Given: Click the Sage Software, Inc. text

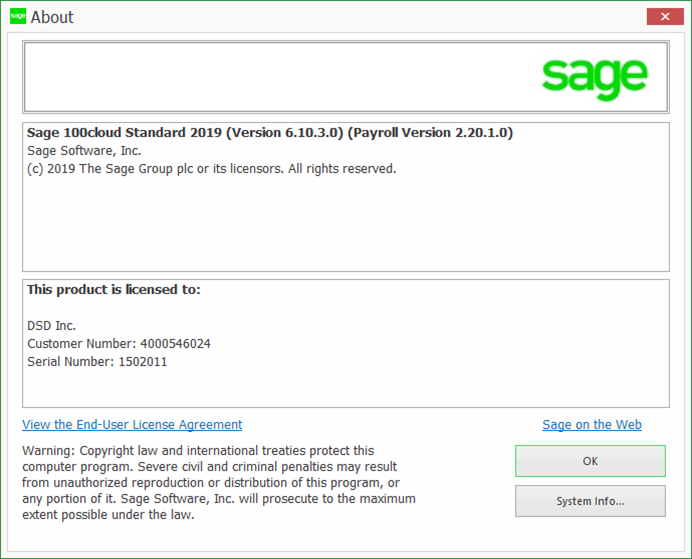Looking at the screenshot, I should 84,151.
